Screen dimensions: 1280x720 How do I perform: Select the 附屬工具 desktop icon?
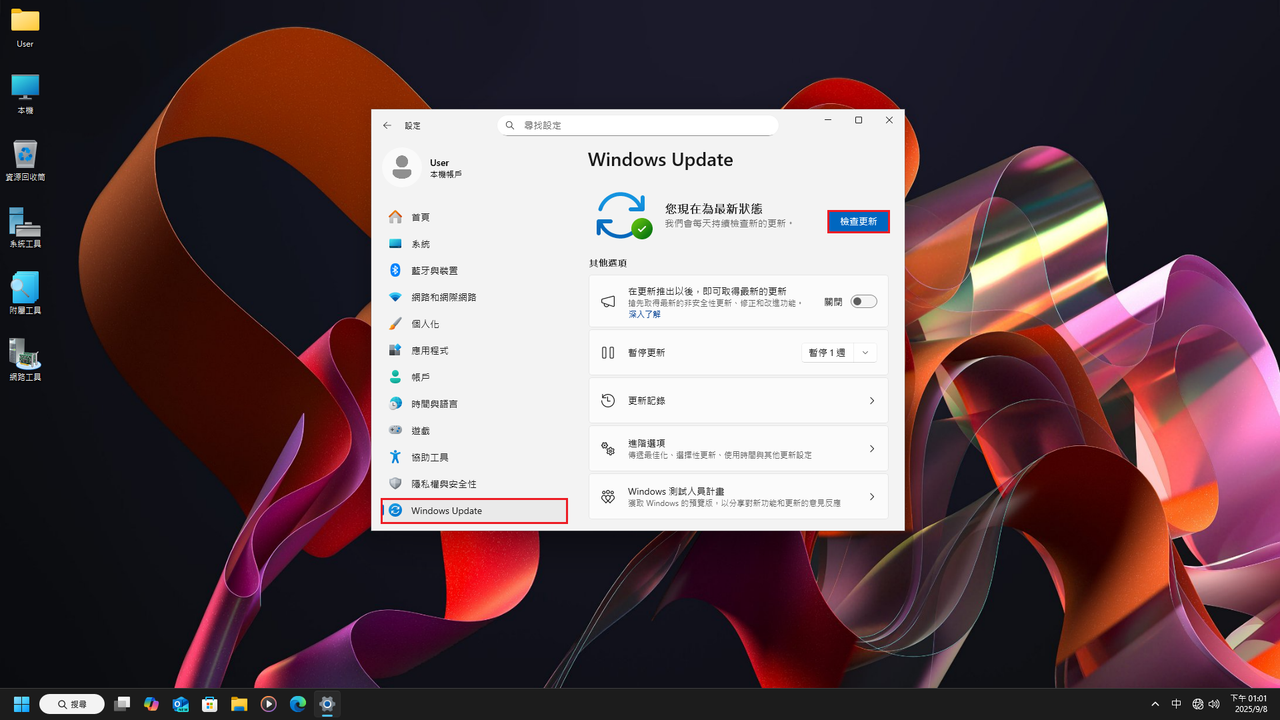(x=25, y=295)
